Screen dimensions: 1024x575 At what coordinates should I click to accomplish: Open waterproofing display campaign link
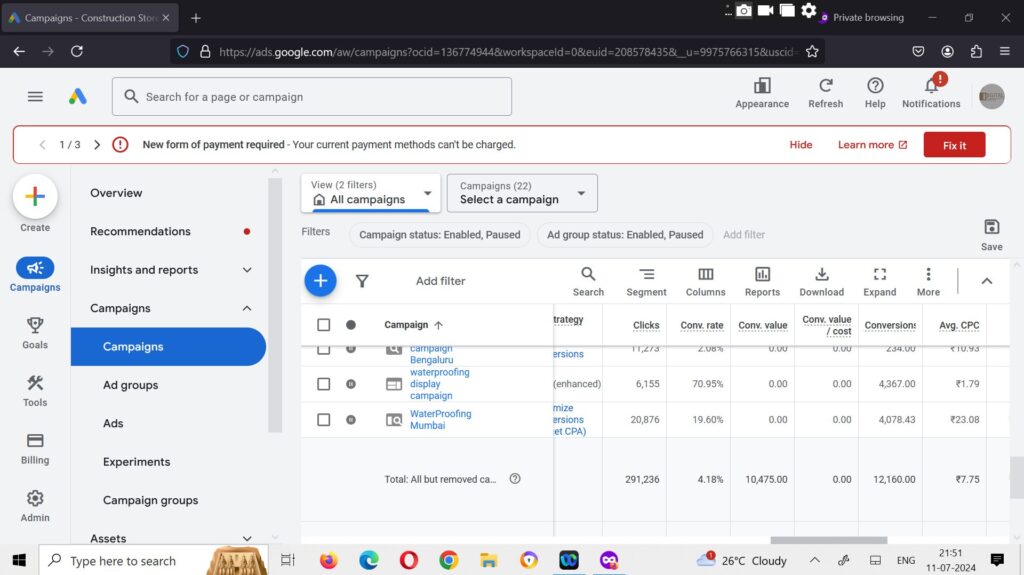[x=440, y=384]
